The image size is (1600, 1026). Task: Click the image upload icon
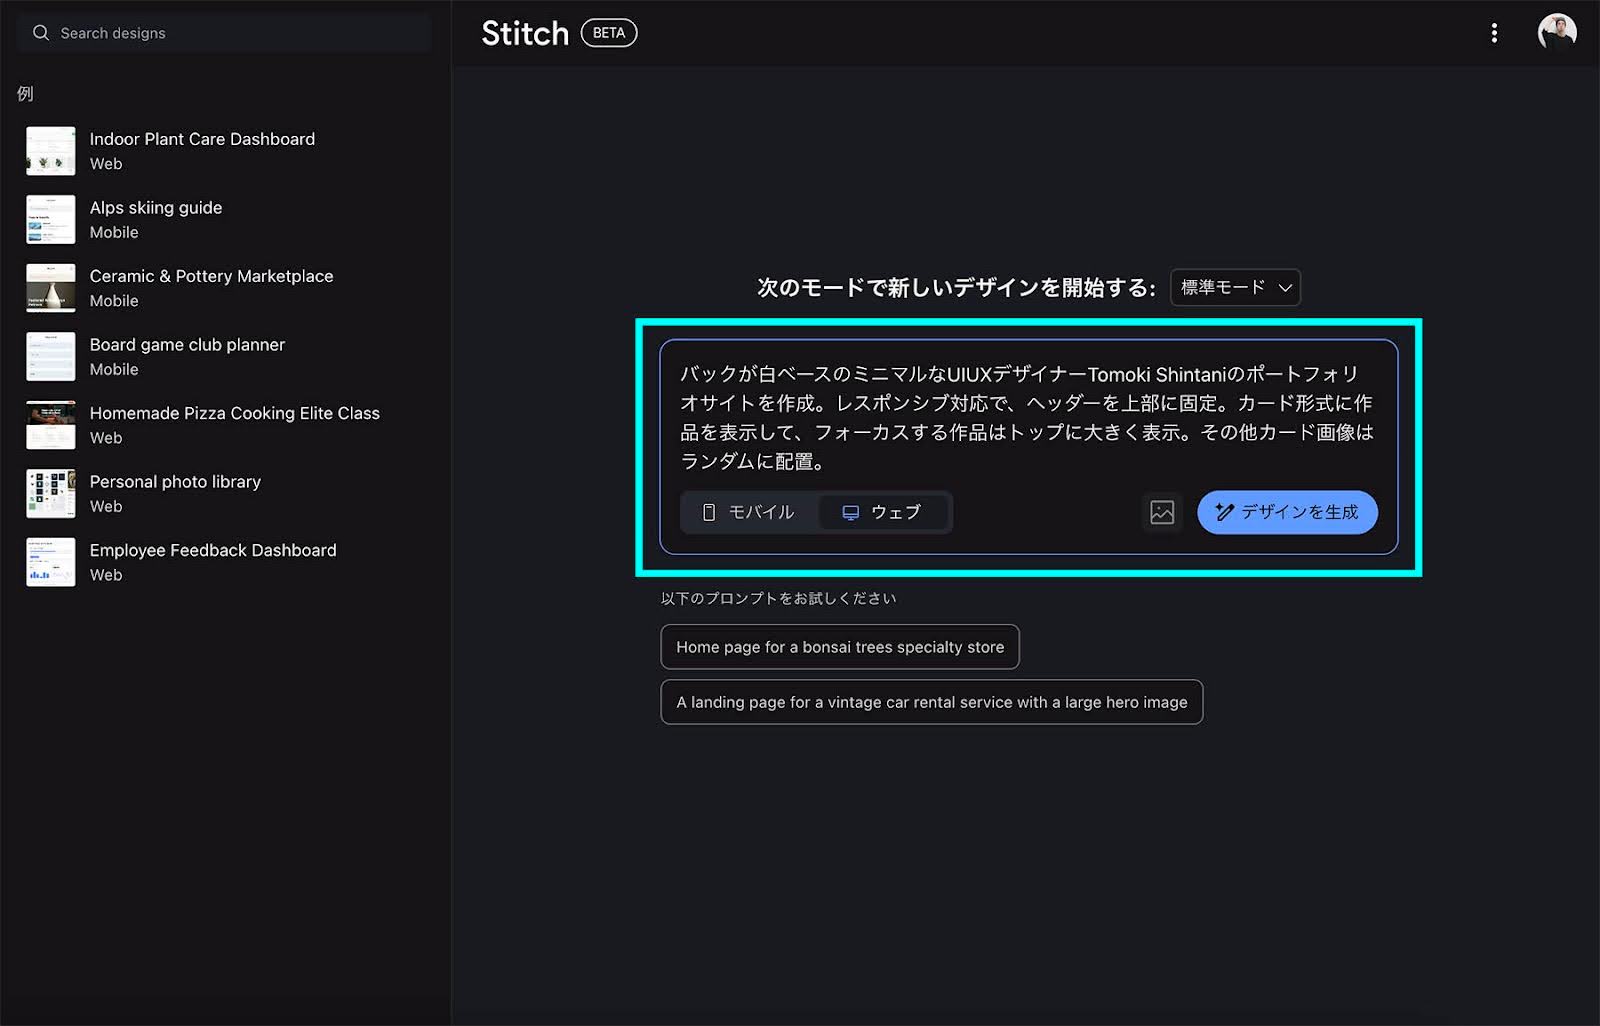(1162, 513)
